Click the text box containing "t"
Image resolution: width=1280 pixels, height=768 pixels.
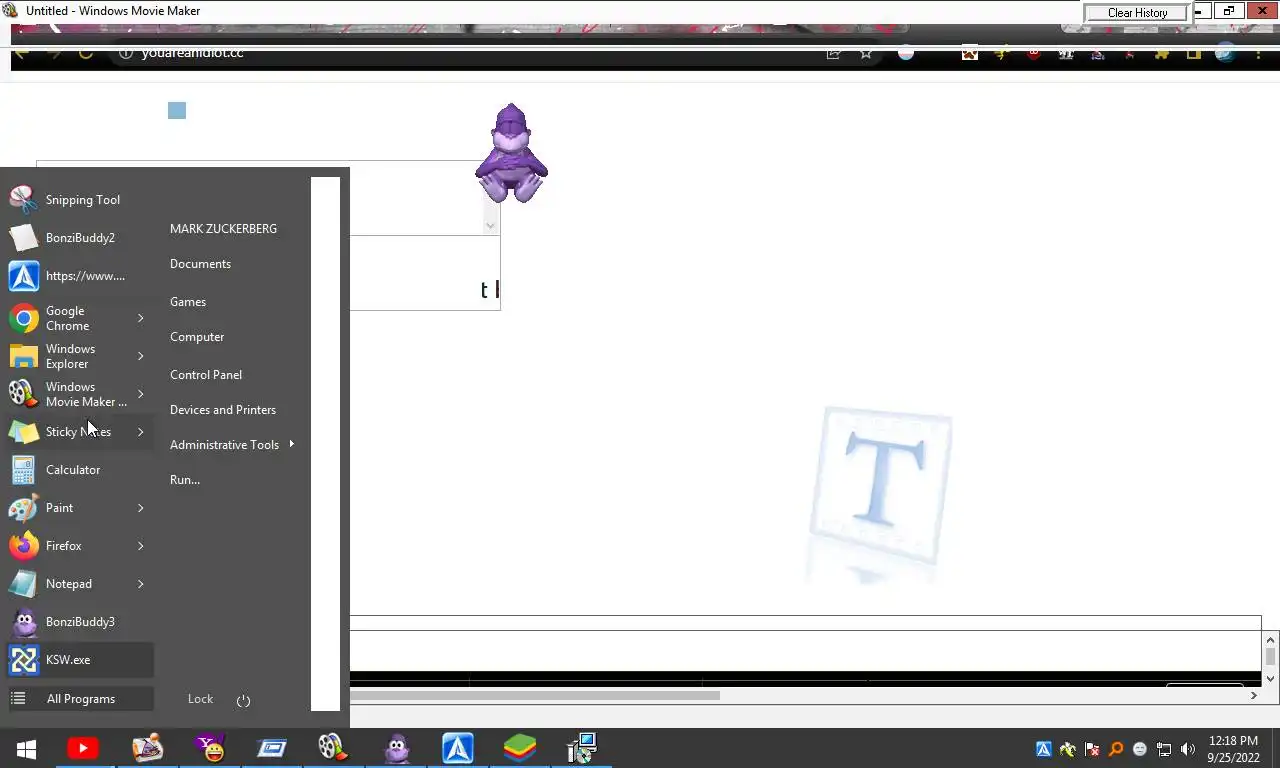(425, 273)
